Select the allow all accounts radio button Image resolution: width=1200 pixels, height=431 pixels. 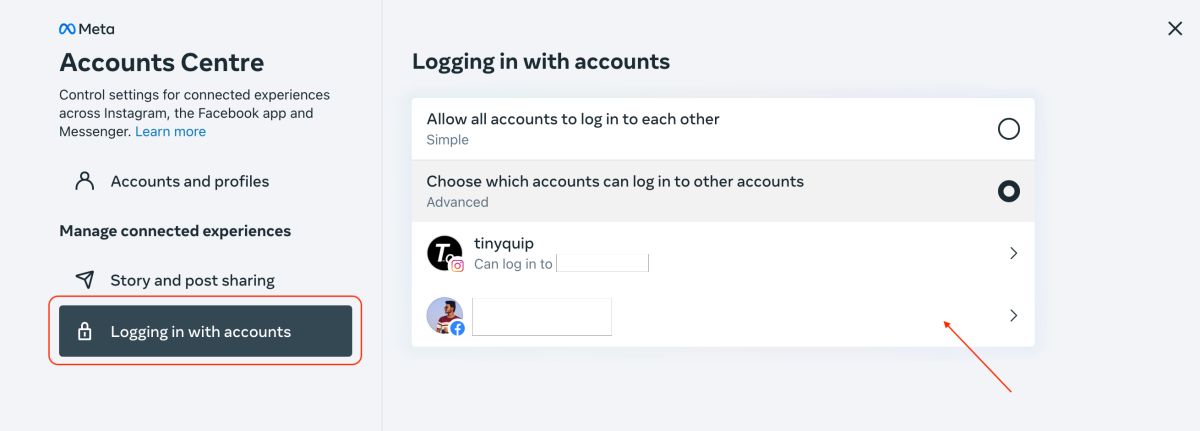(1009, 128)
